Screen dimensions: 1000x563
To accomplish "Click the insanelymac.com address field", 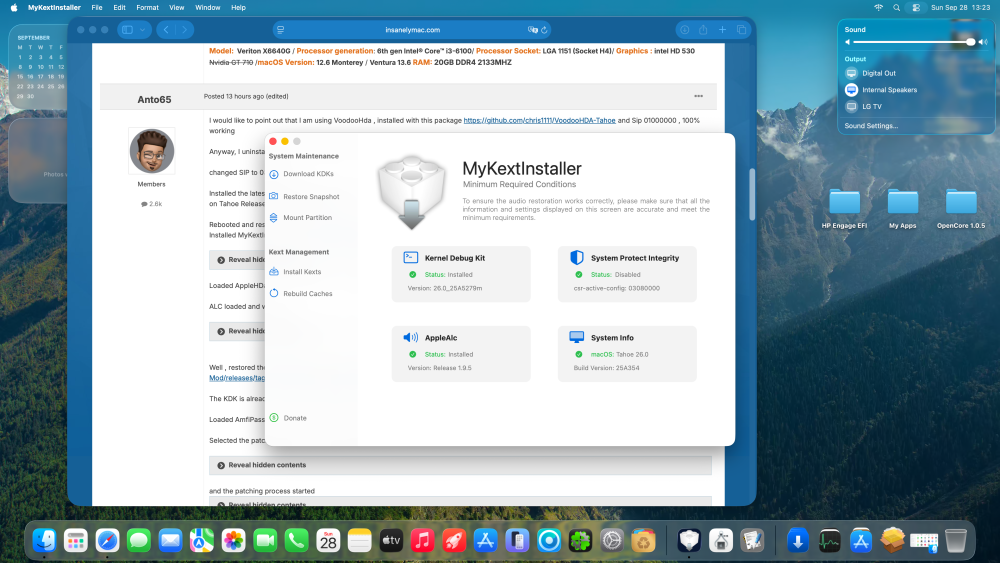I will [412, 30].
